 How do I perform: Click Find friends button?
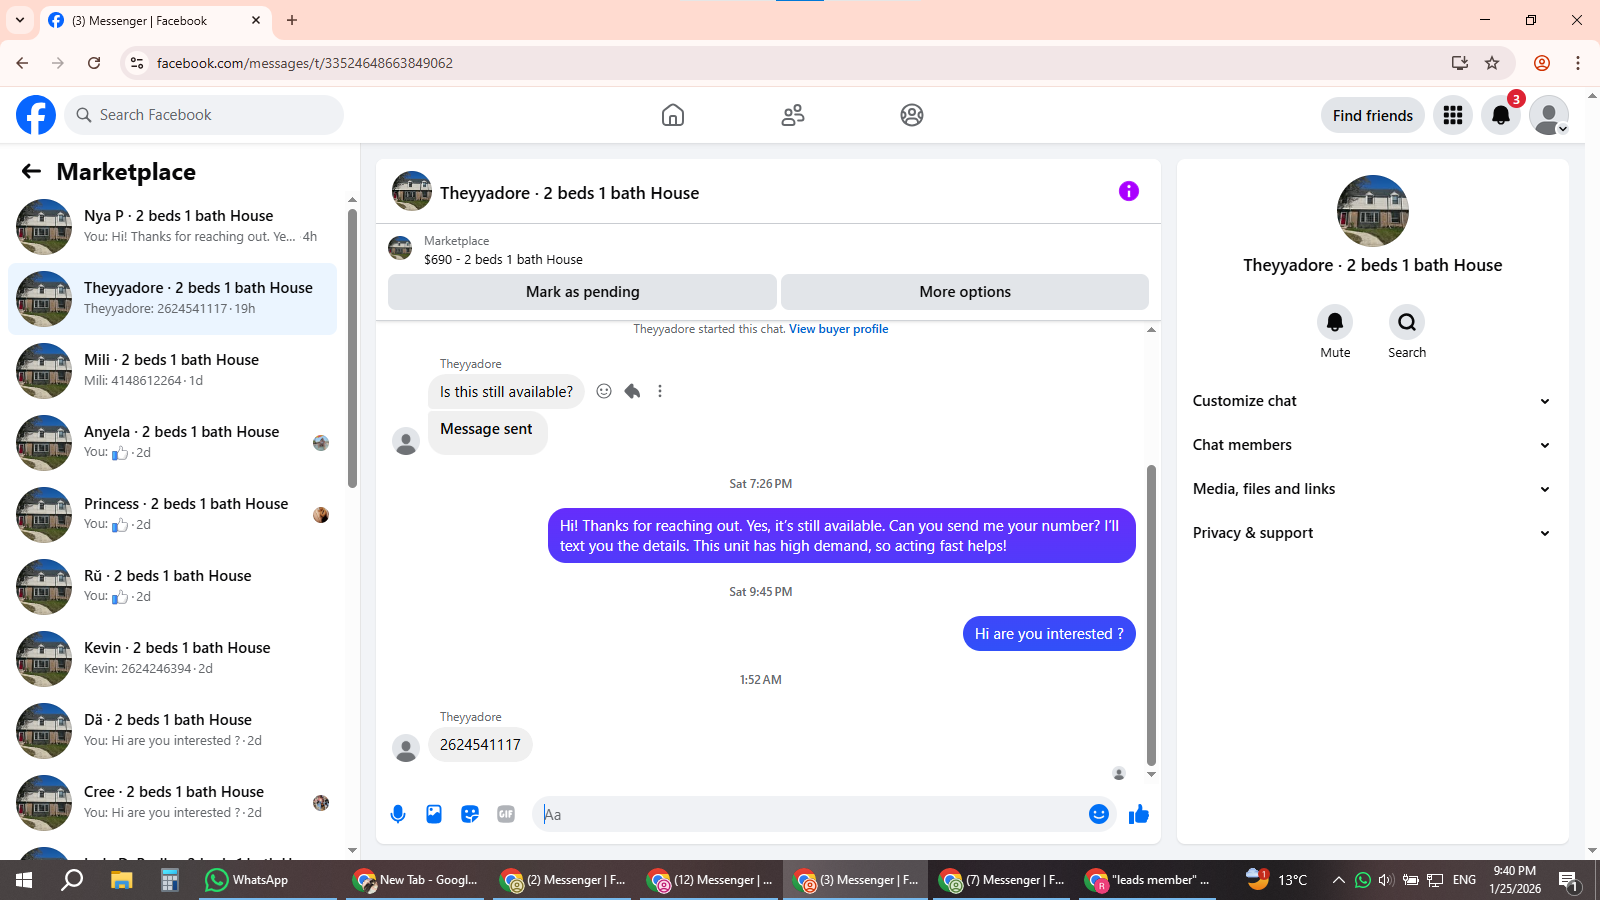[1372, 115]
